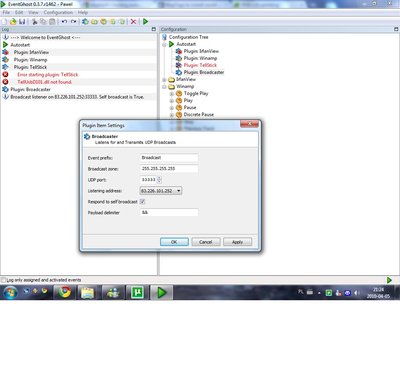The image size is (400, 380).
Task: Select Plugin: Broadcaster in configuration tree
Action: point(204,72)
